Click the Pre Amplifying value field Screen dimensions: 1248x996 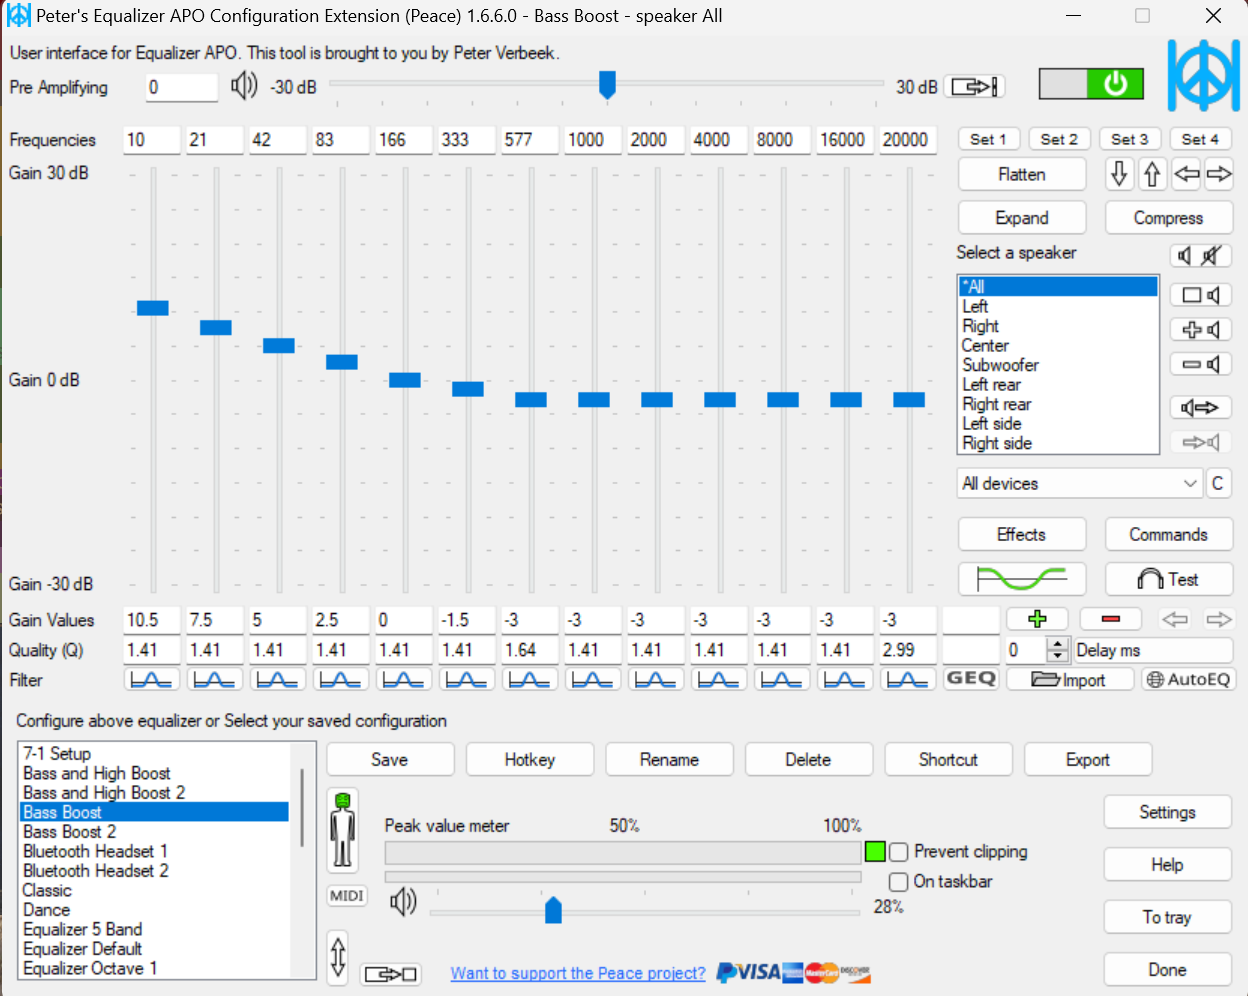(181, 87)
